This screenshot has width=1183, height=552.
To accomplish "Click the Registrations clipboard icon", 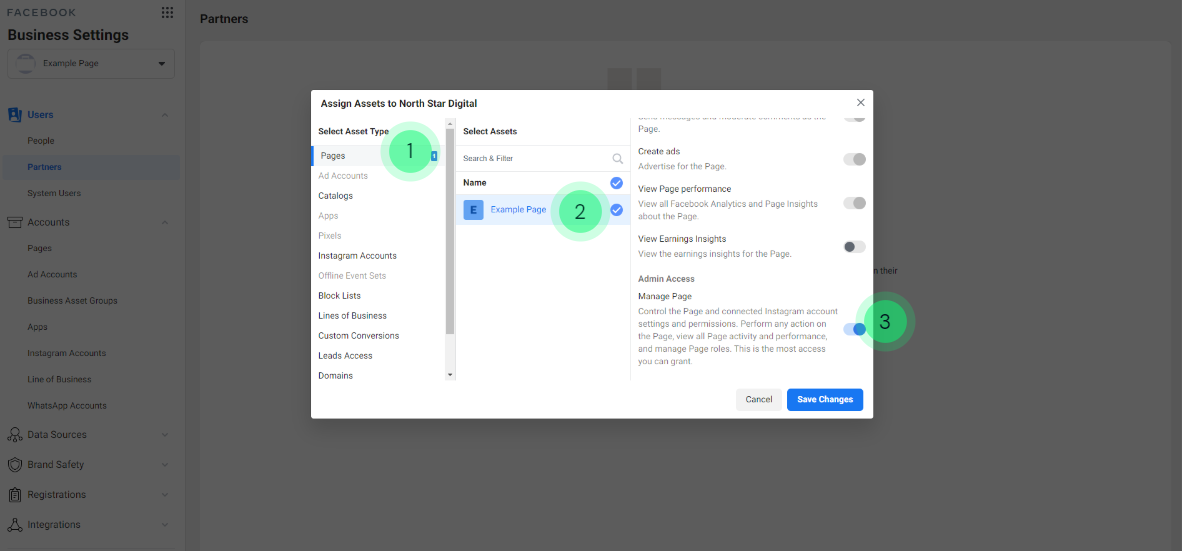I will tap(14, 495).
